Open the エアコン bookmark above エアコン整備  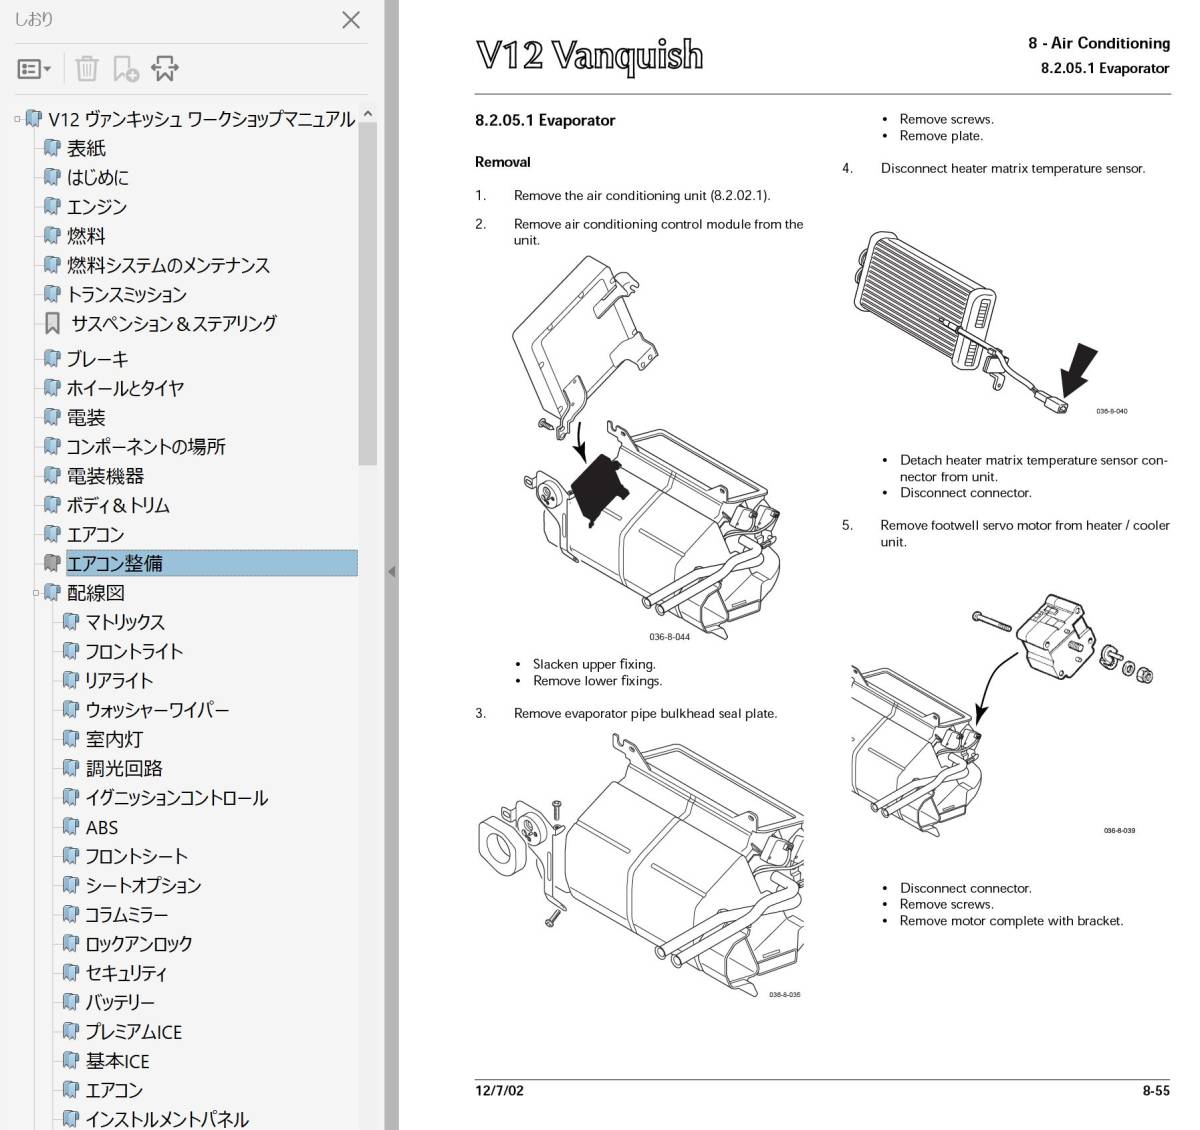[95, 534]
